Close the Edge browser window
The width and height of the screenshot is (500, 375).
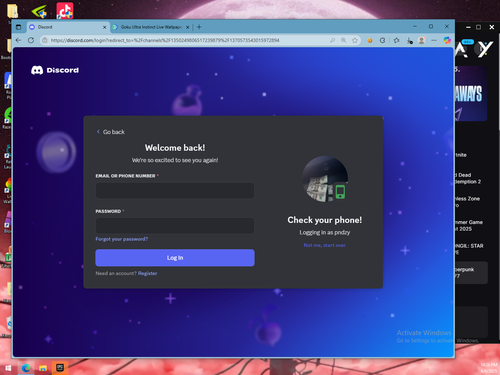[447, 26]
